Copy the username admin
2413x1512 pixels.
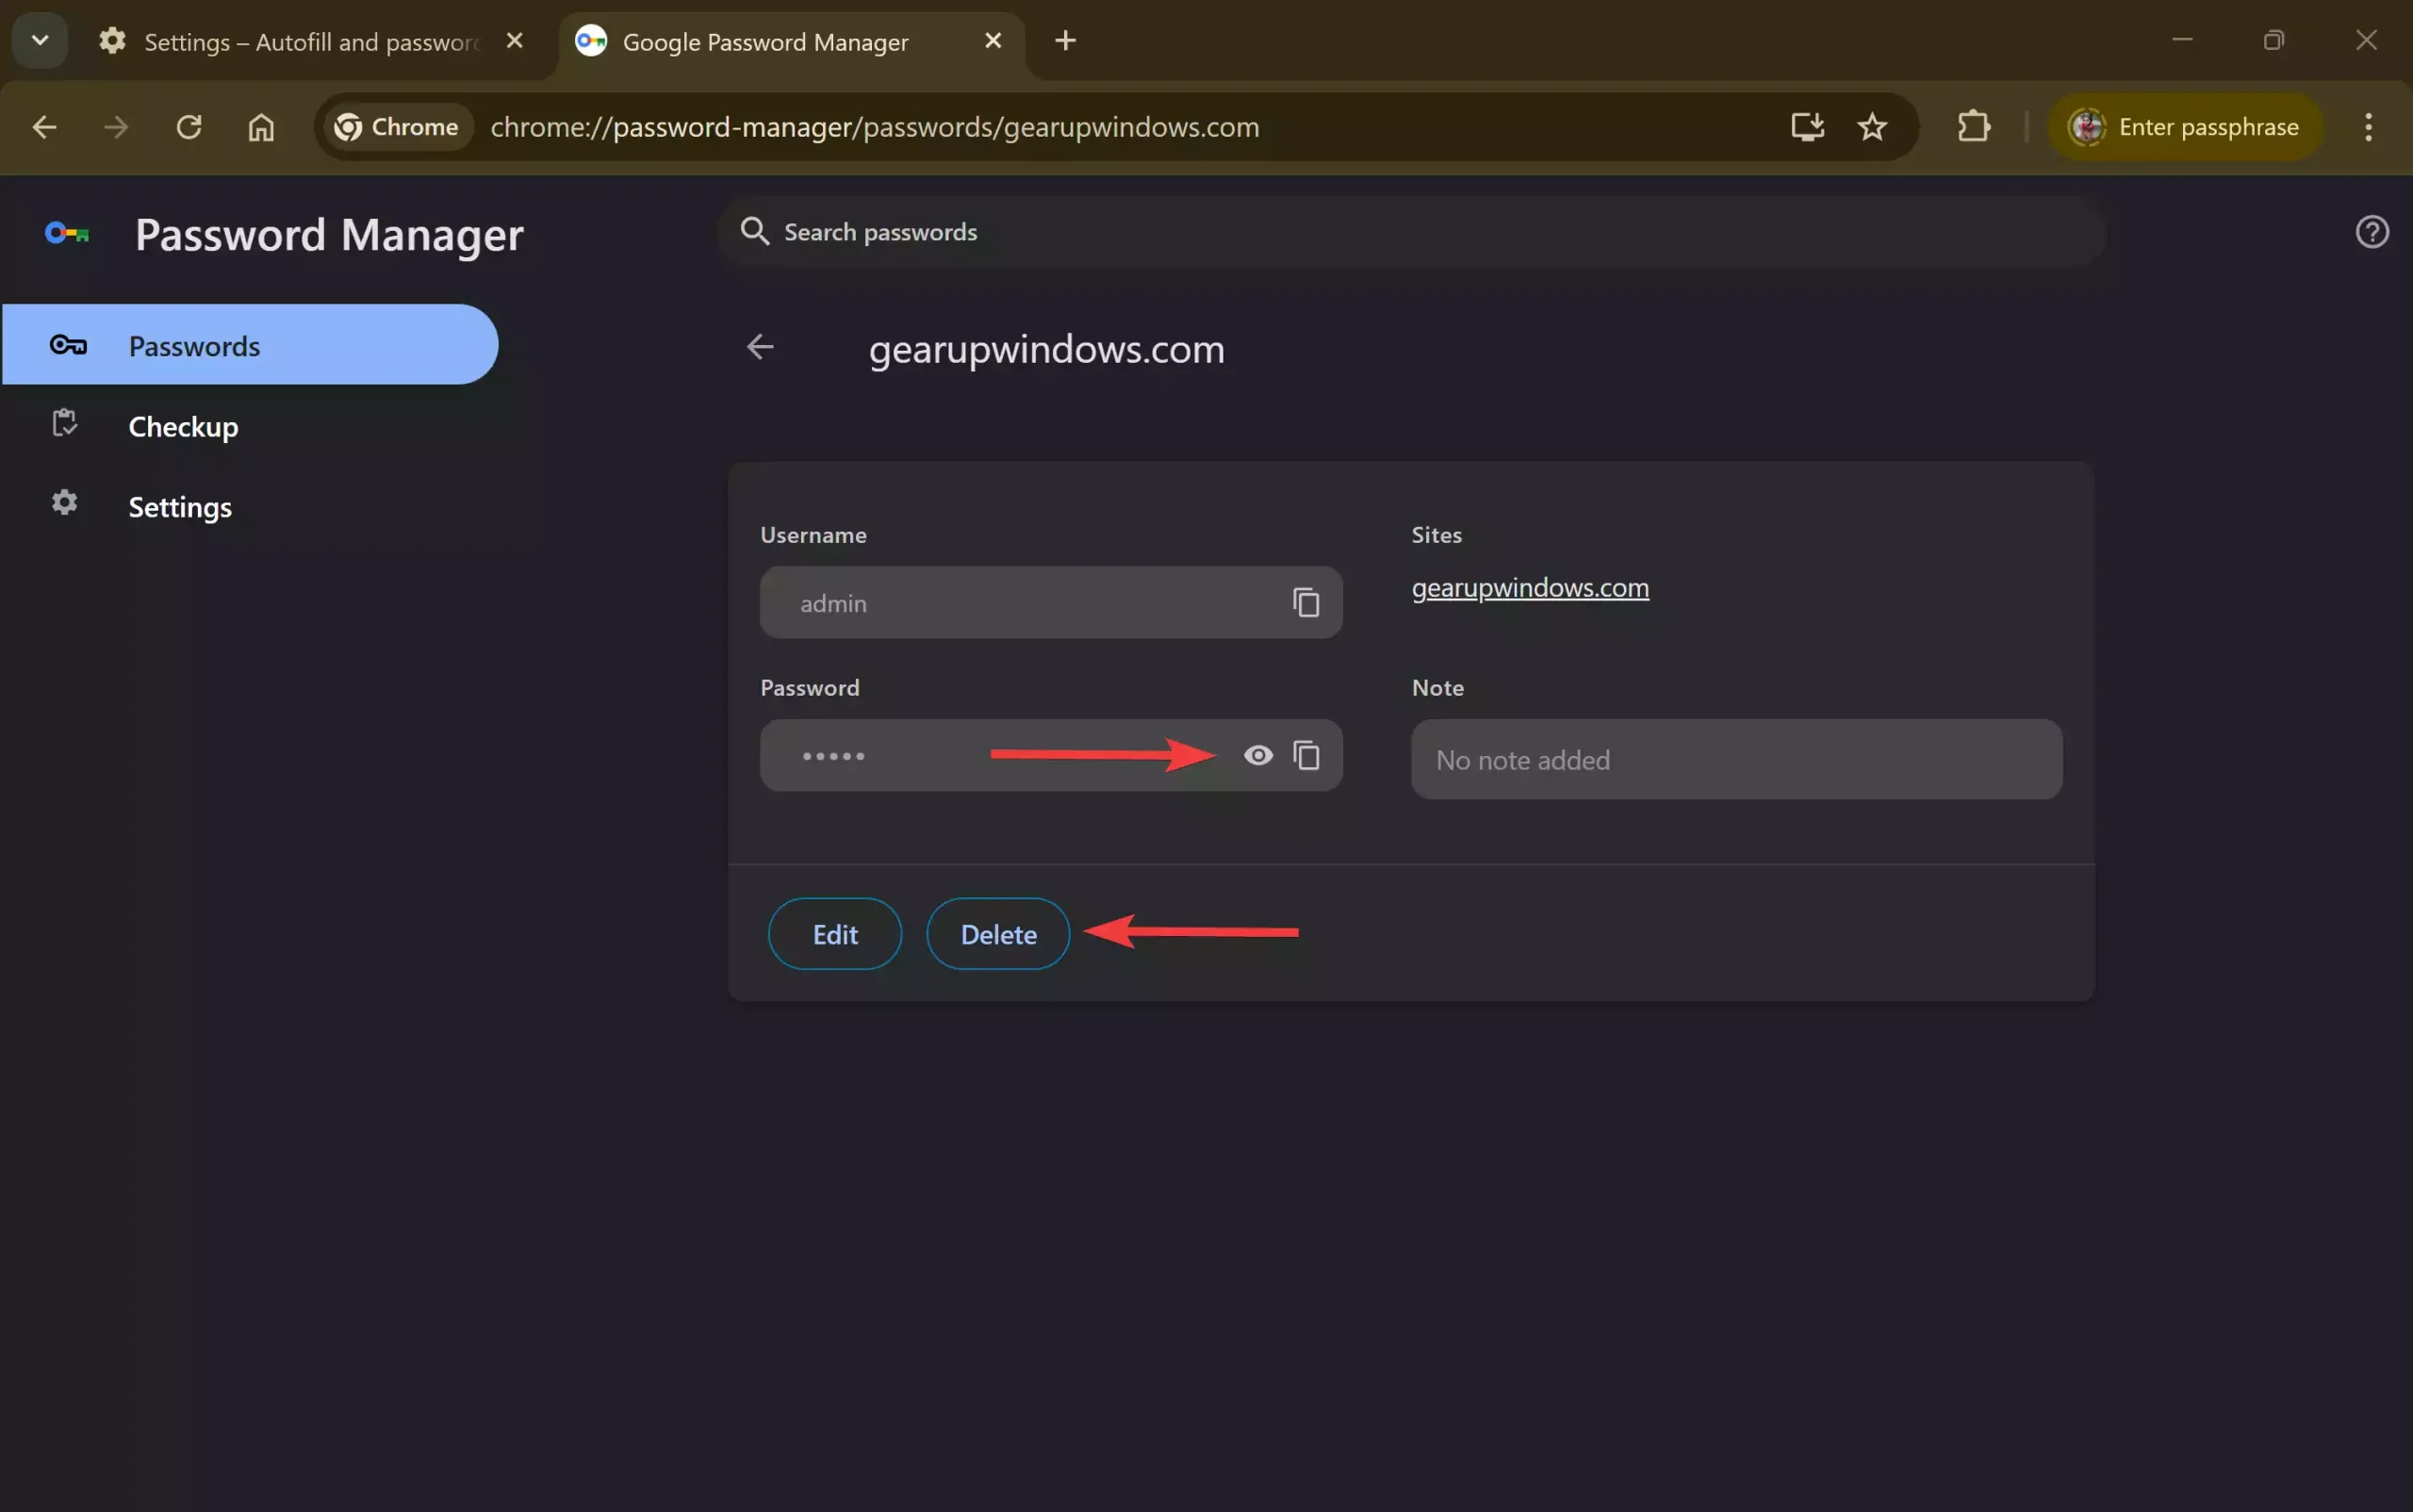click(x=1306, y=602)
